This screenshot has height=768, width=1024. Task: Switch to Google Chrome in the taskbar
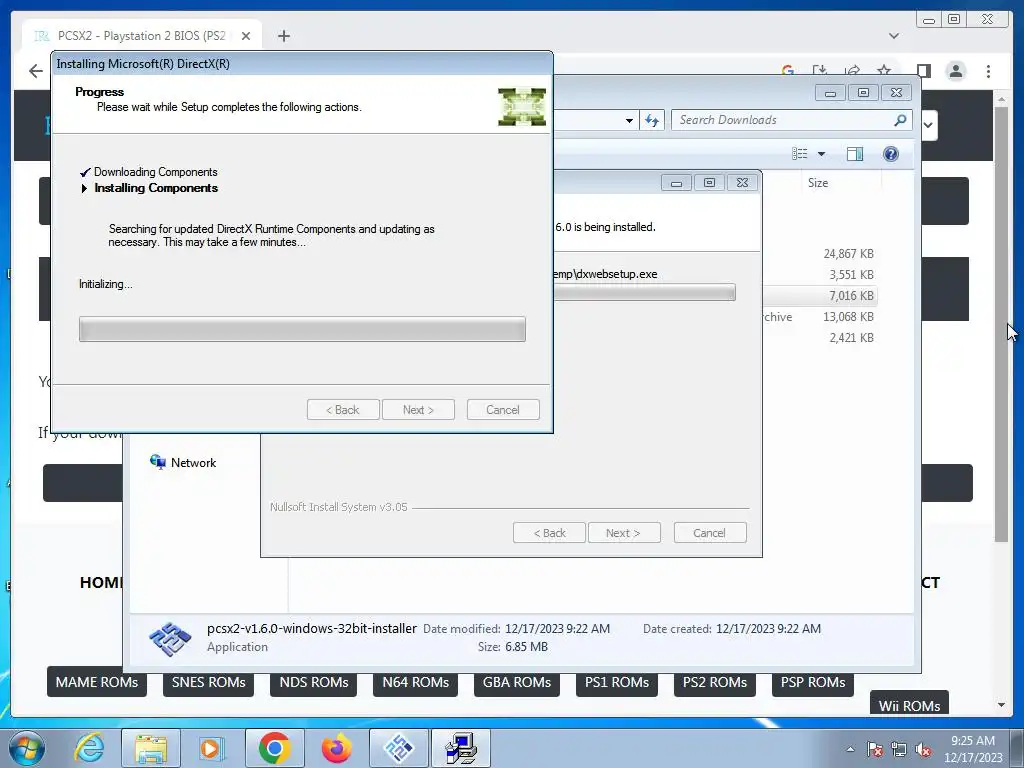274,748
